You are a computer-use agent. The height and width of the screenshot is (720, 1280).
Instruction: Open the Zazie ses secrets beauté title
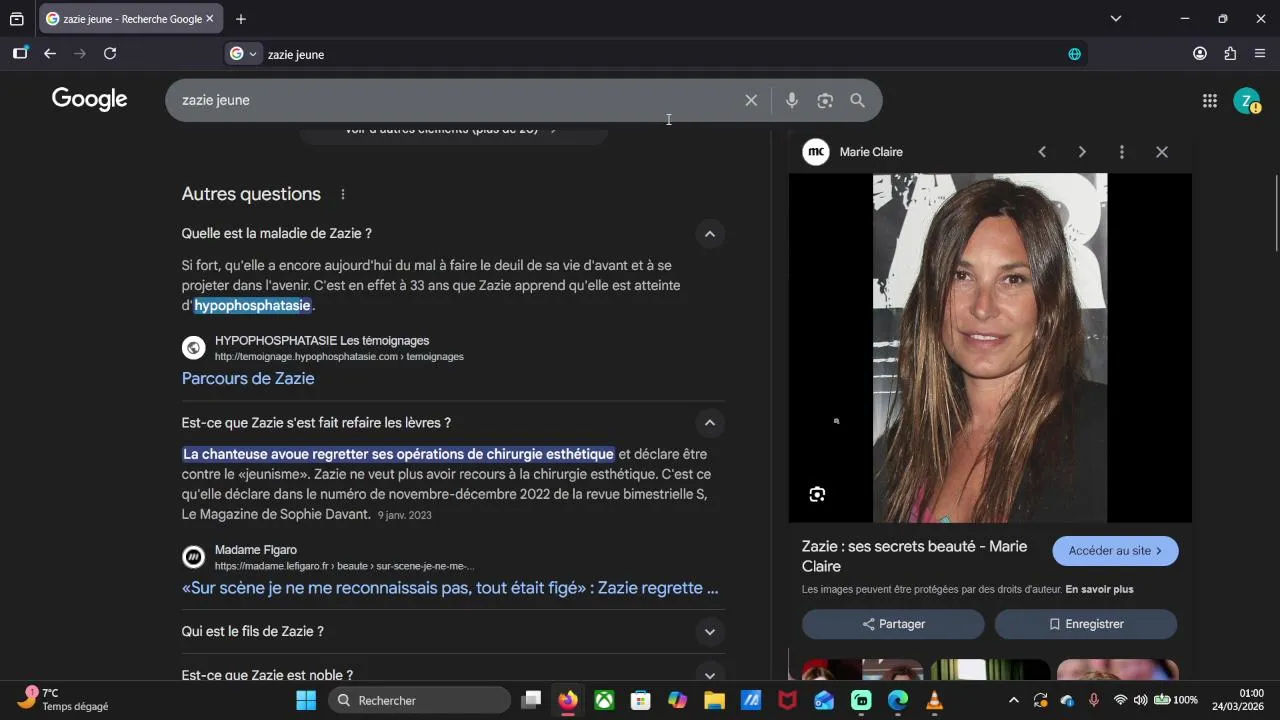click(914, 556)
